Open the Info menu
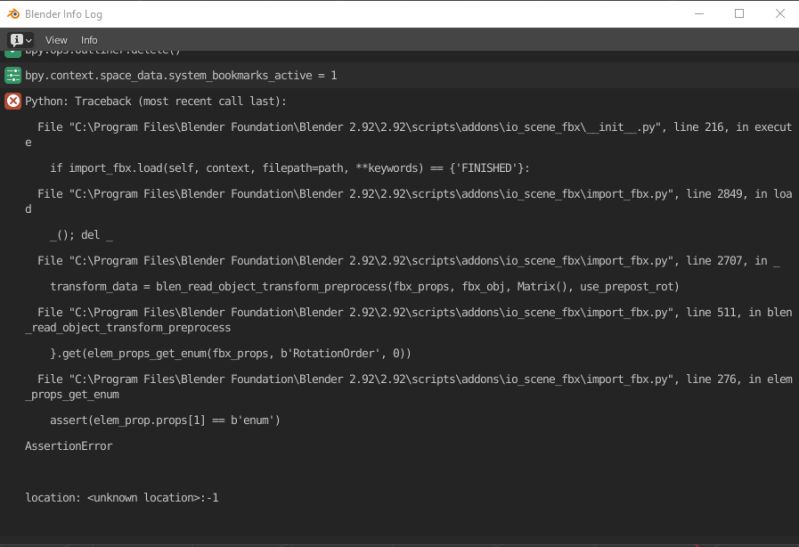This screenshot has height=547, width=799. pyautogui.click(x=89, y=40)
